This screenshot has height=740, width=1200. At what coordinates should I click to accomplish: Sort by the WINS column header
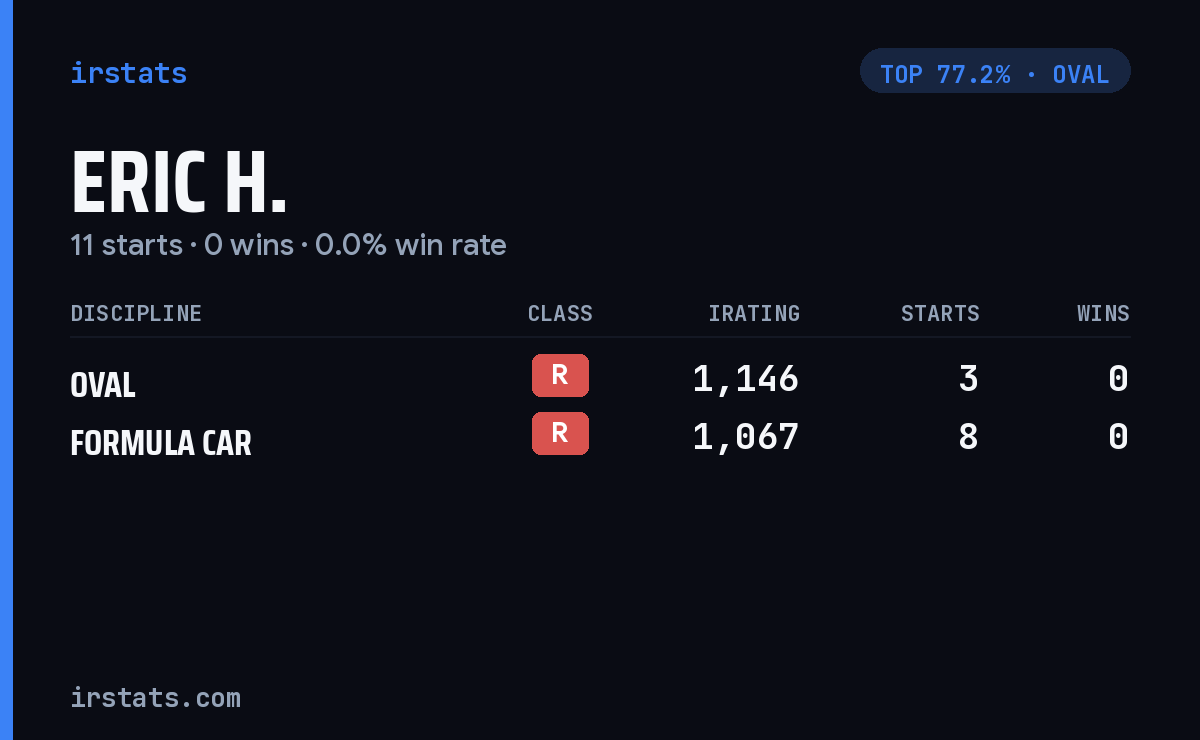tap(1103, 313)
